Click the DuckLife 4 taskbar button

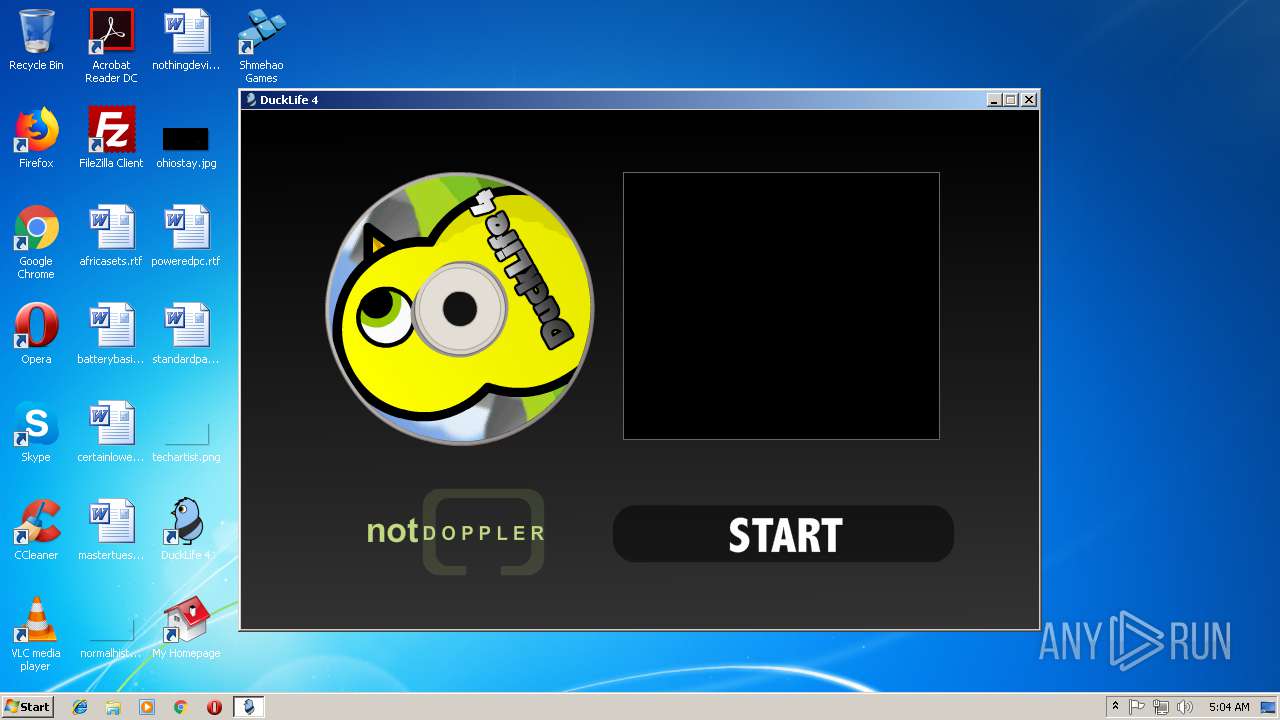pos(249,707)
